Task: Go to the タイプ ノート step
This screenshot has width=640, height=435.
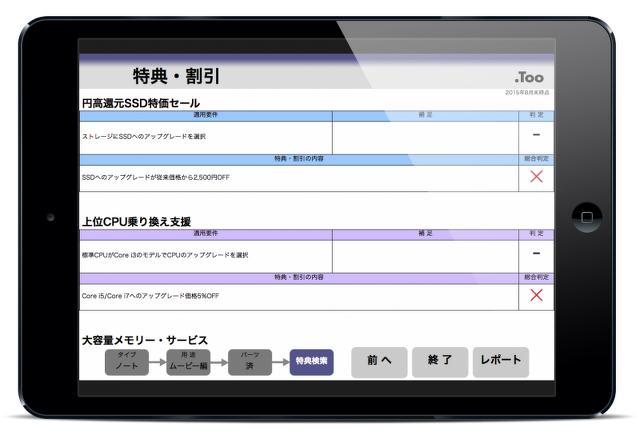Action: (x=126, y=361)
